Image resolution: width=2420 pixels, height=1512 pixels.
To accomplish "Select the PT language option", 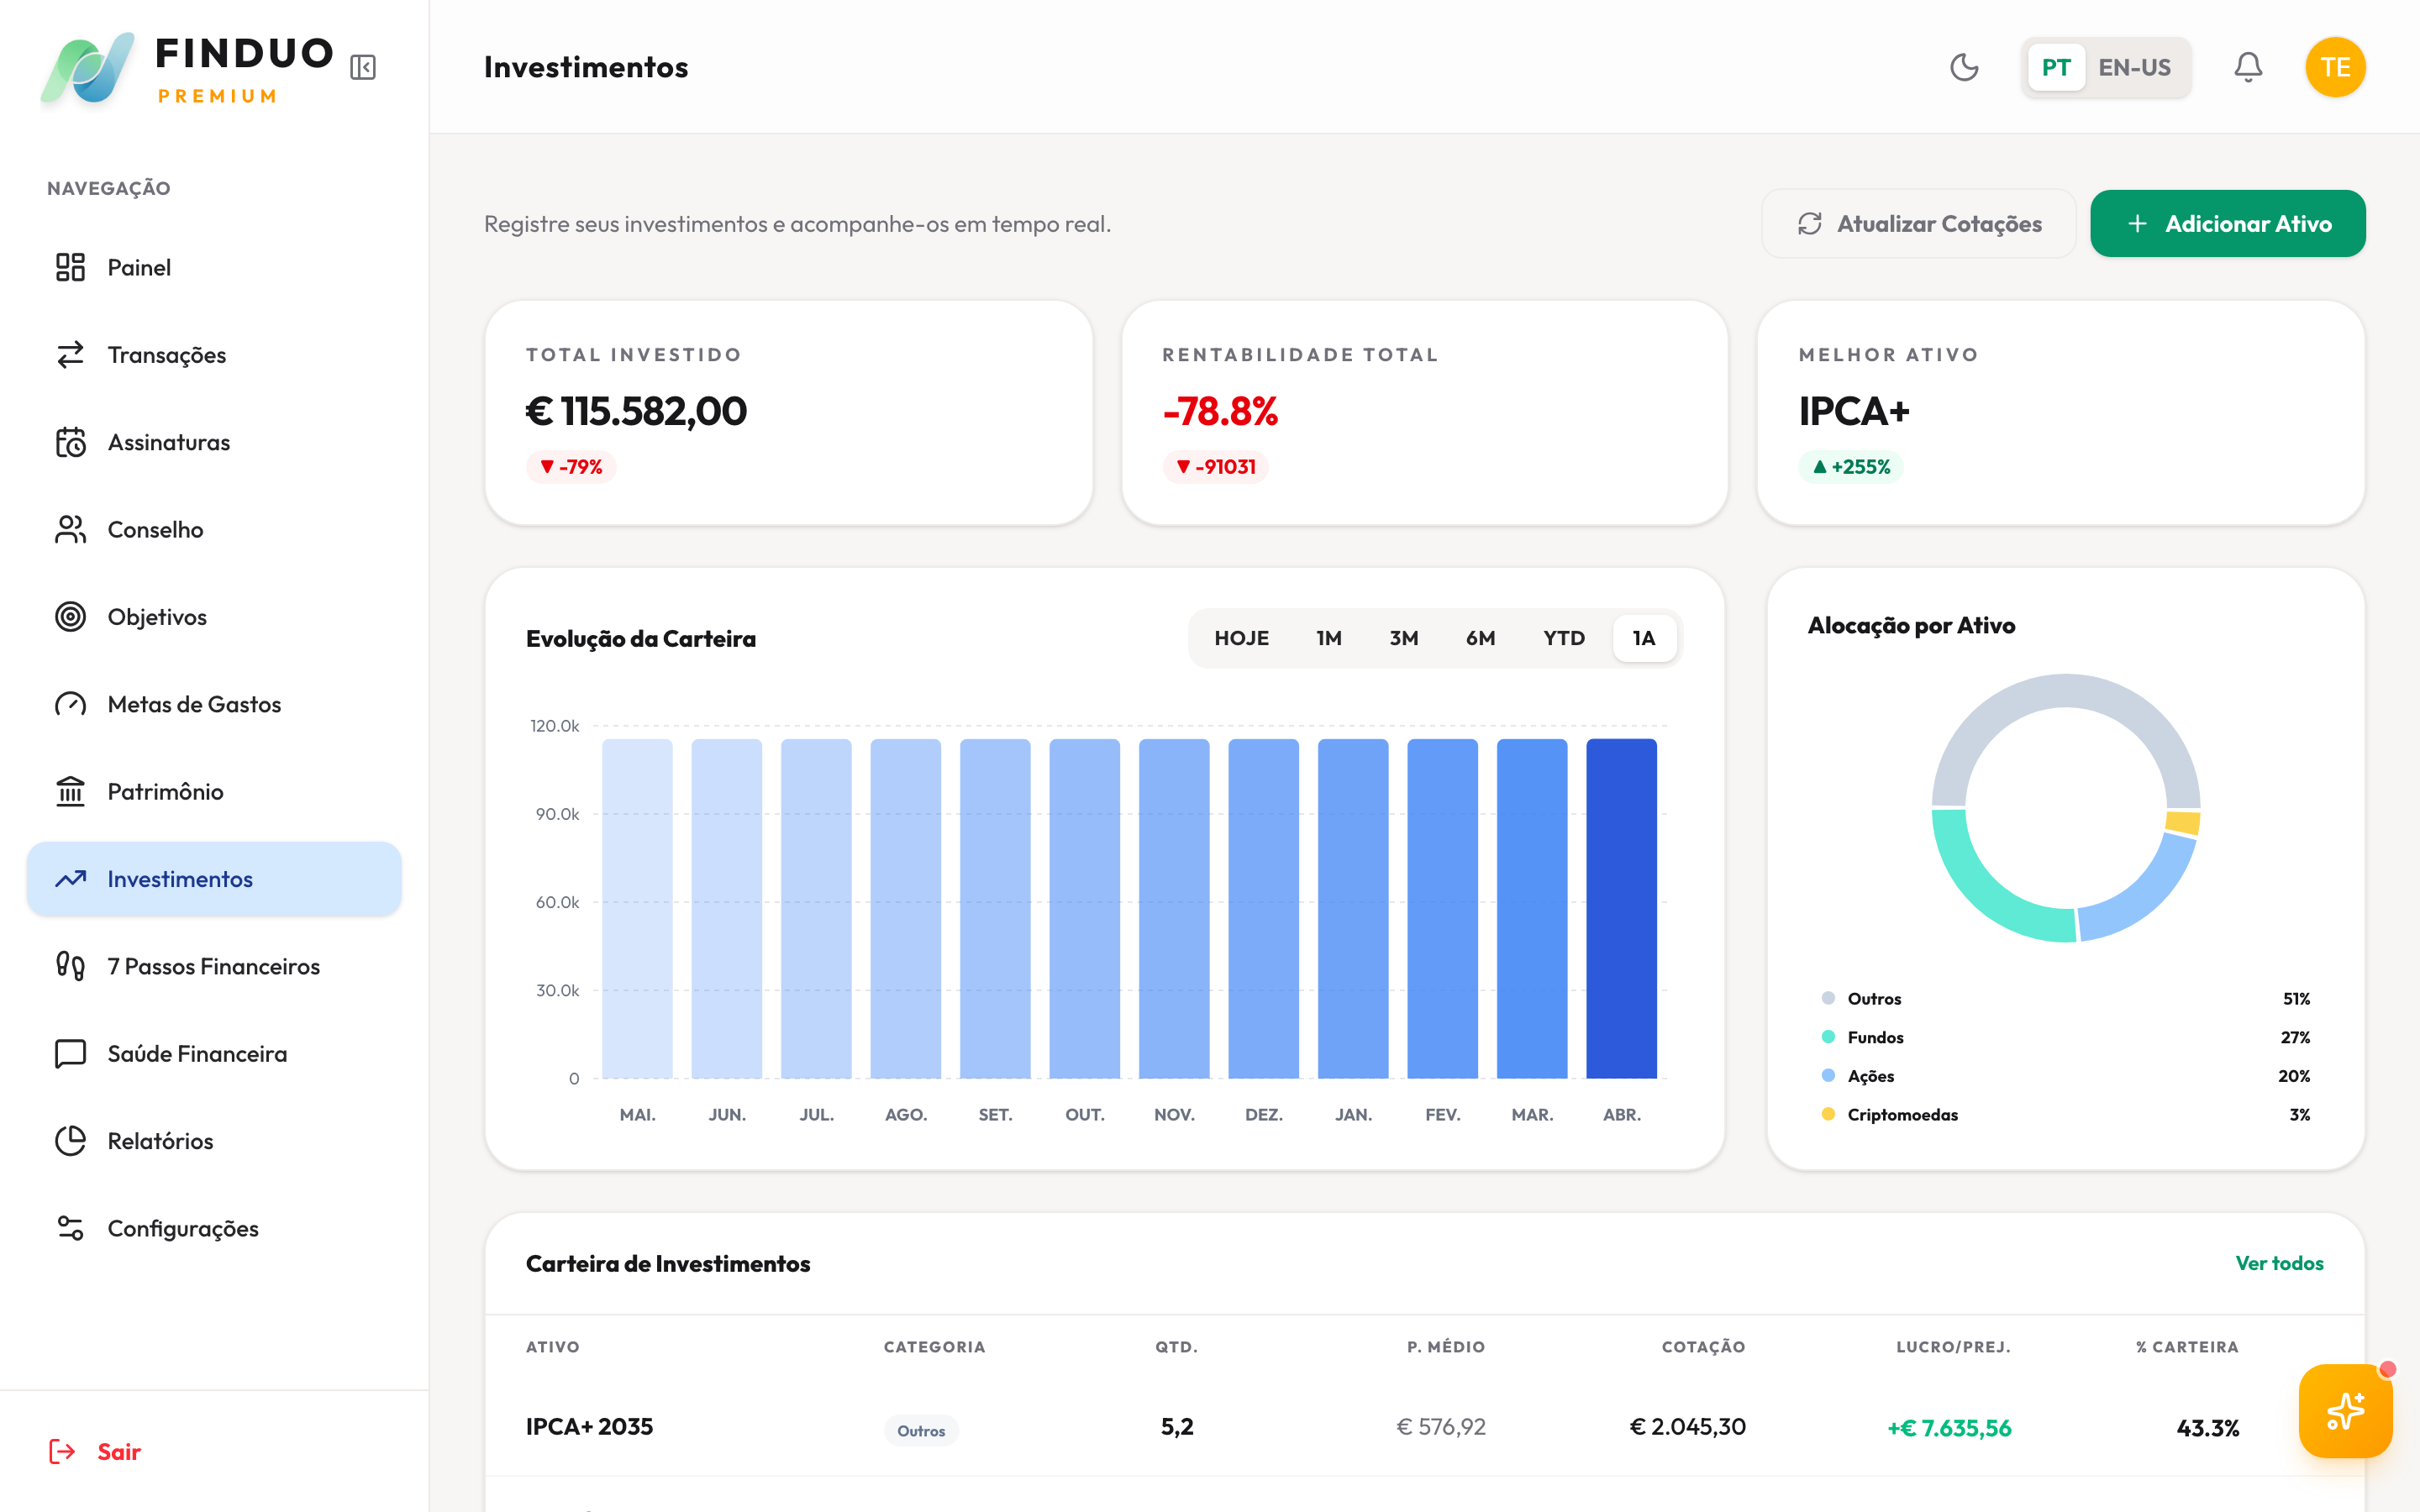I will [x=2056, y=67].
